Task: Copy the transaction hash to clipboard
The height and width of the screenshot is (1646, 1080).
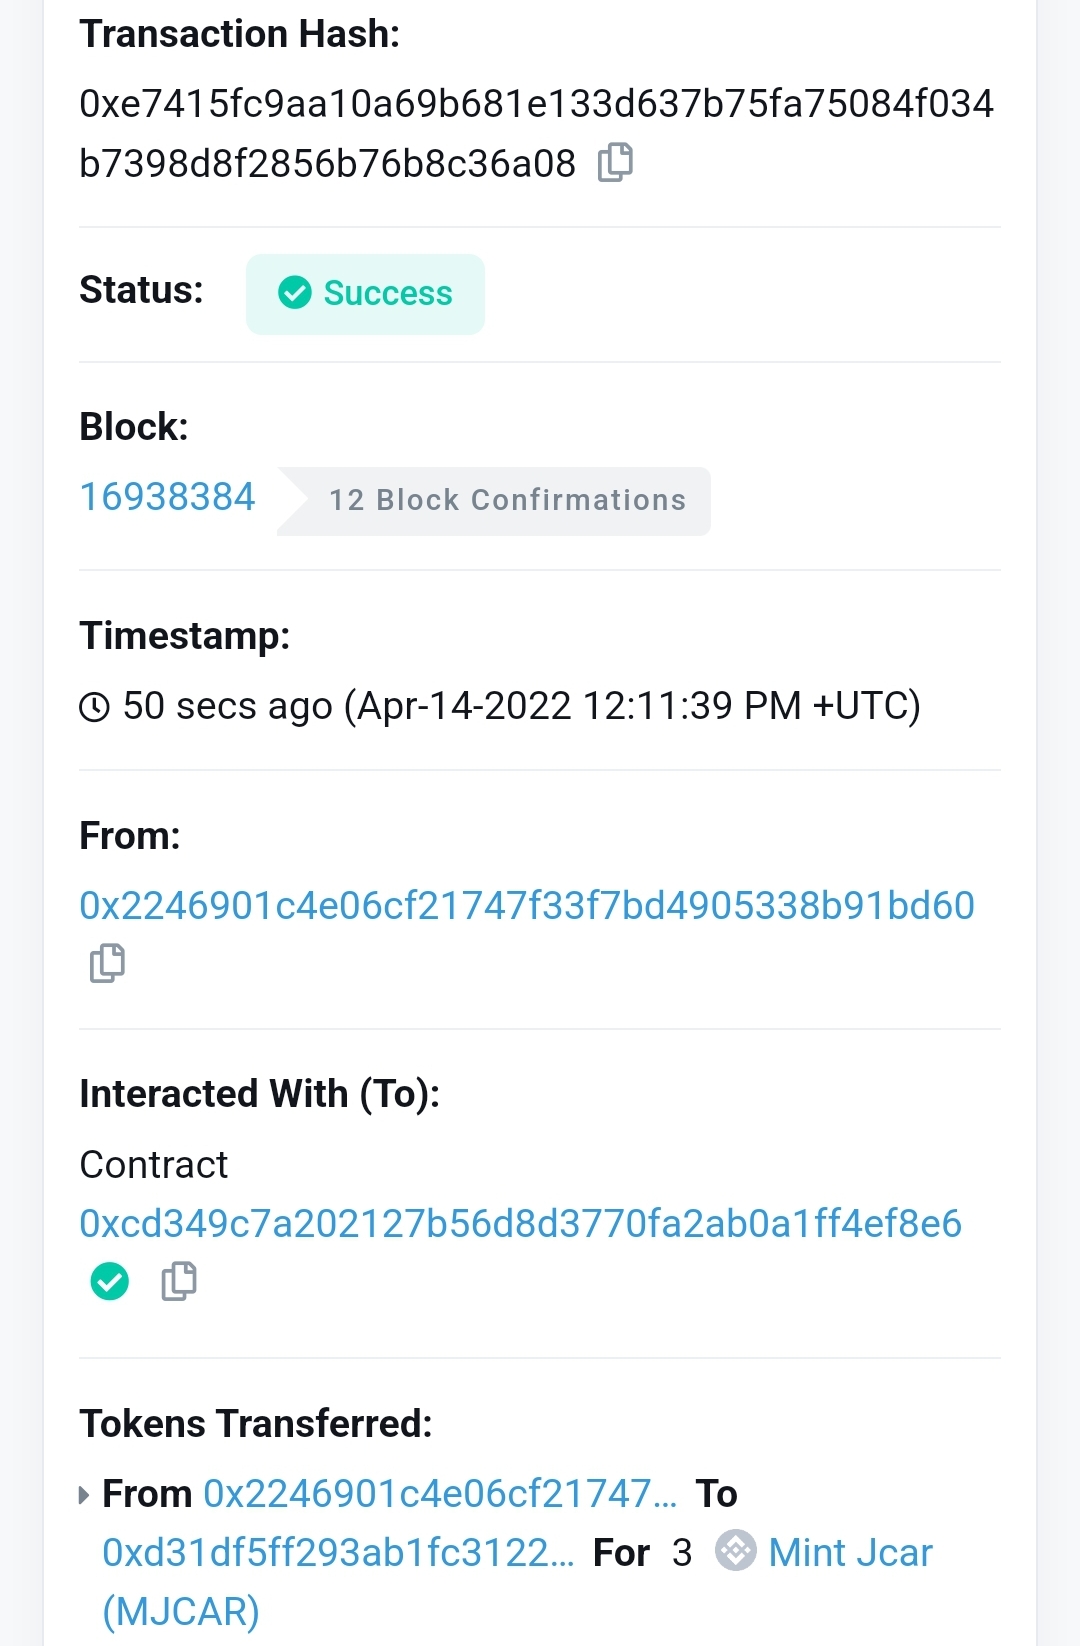Action: click(615, 162)
